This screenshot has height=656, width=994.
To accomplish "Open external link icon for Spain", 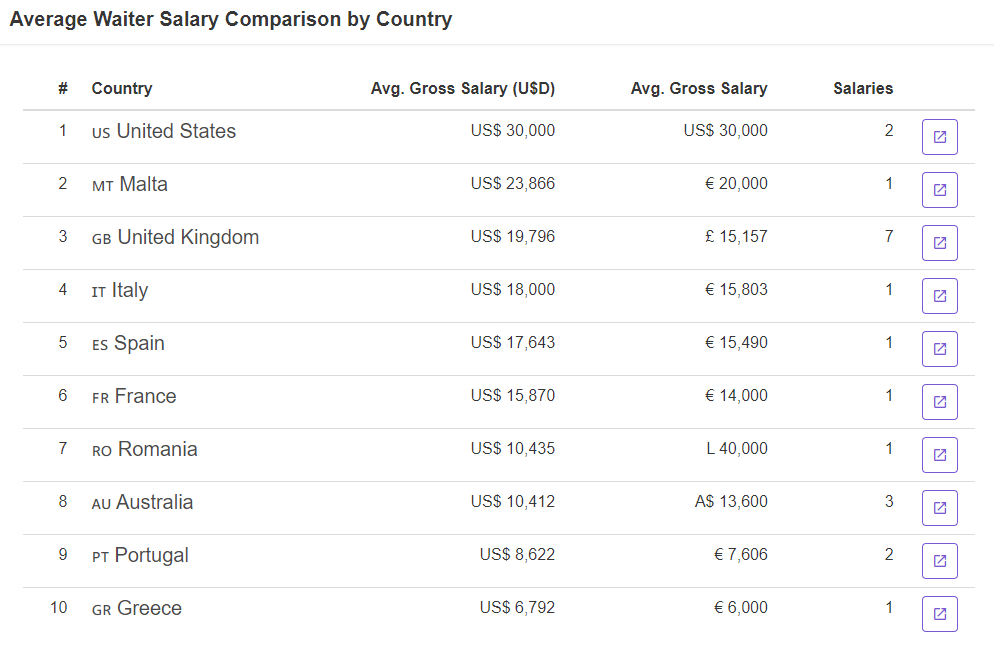I will tap(939, 349).
